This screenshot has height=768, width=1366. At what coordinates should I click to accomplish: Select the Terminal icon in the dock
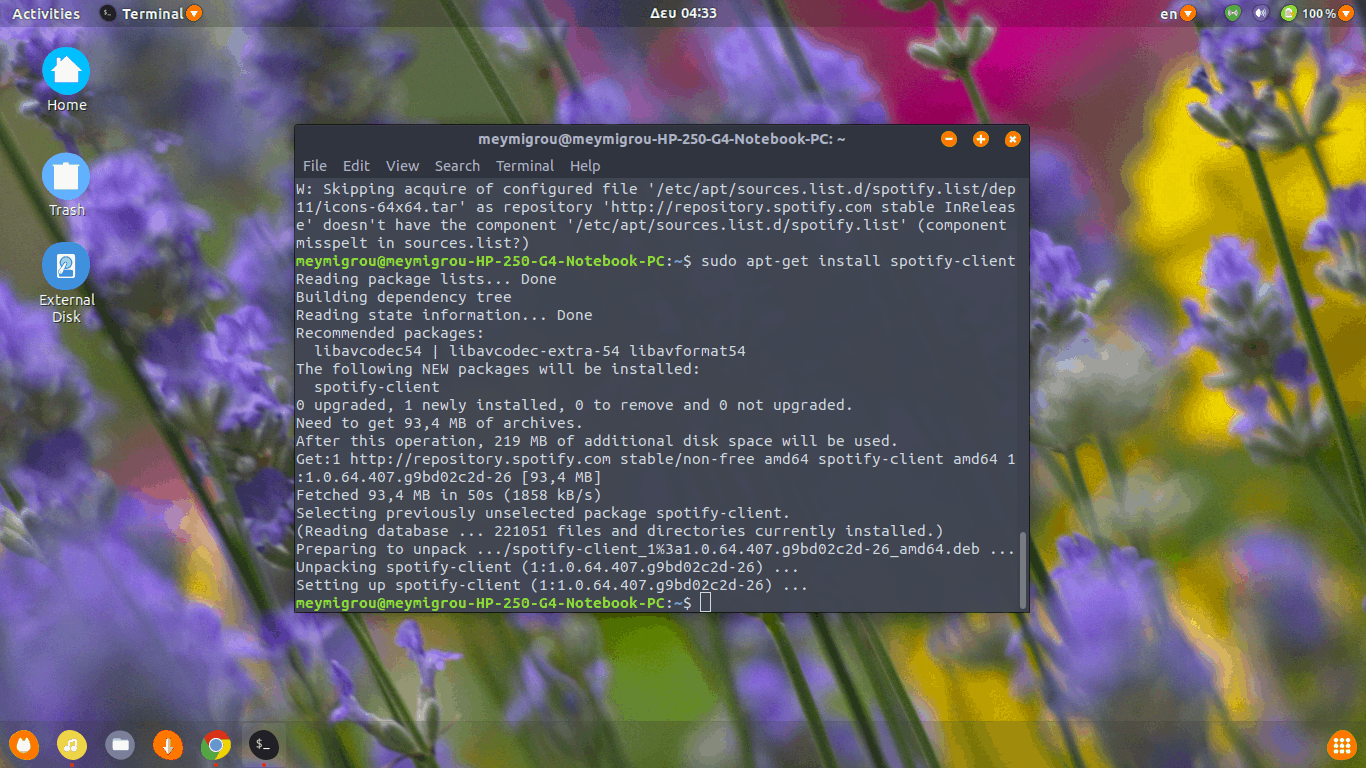(264, 744)
